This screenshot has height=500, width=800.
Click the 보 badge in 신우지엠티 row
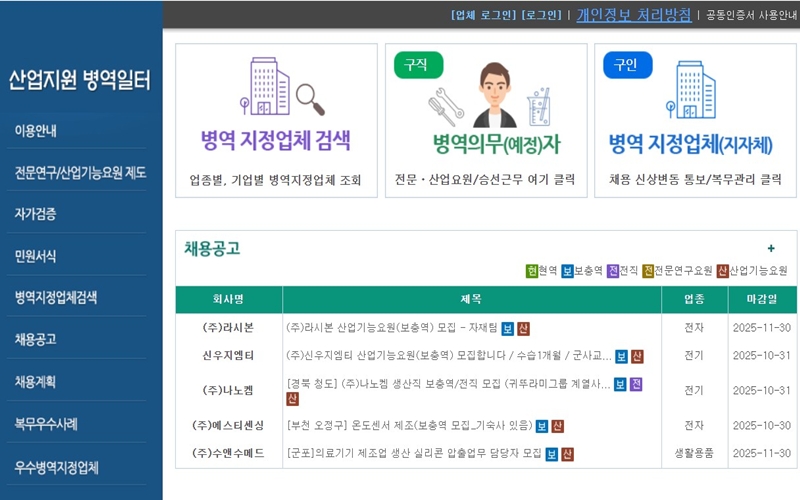click(621, 357)
